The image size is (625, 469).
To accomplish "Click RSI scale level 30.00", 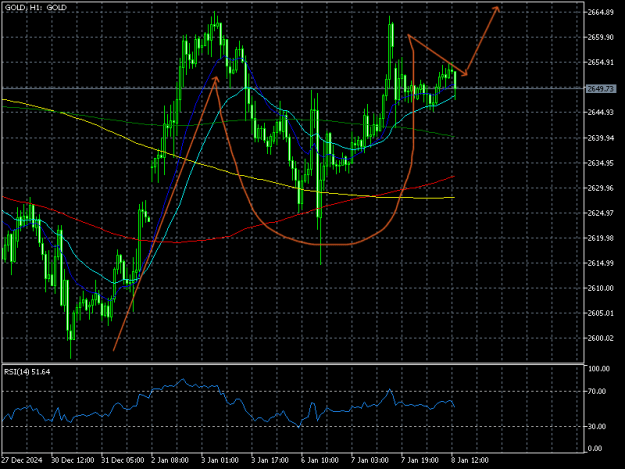I will click(x=597, y=426).
